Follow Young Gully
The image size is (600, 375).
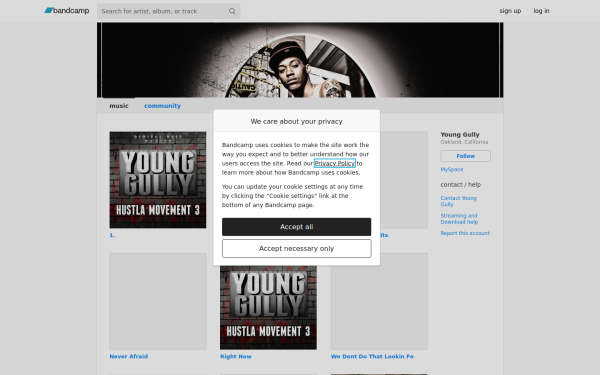point(465,156)
